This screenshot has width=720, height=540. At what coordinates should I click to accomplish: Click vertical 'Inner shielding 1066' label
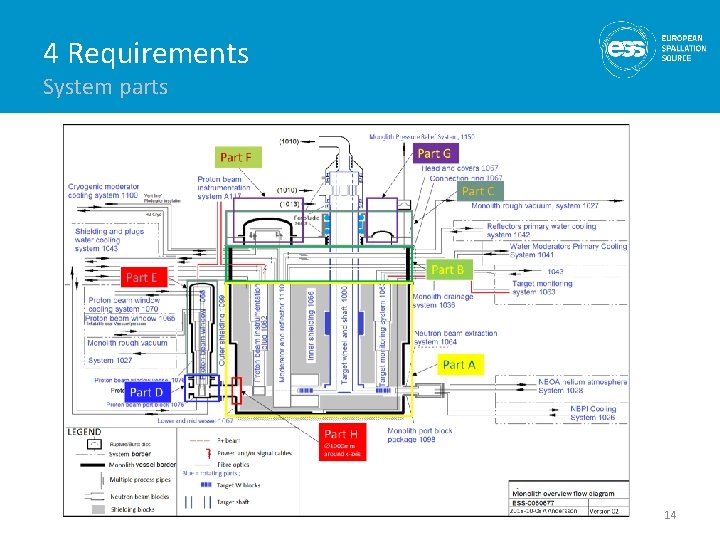311,326
